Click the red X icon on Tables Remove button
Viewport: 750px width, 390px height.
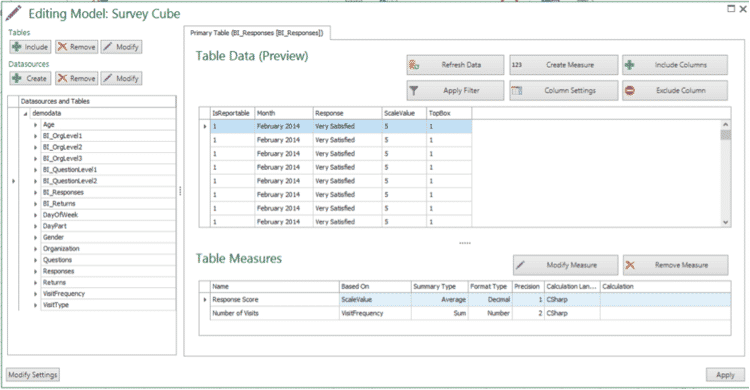(62, 47)
